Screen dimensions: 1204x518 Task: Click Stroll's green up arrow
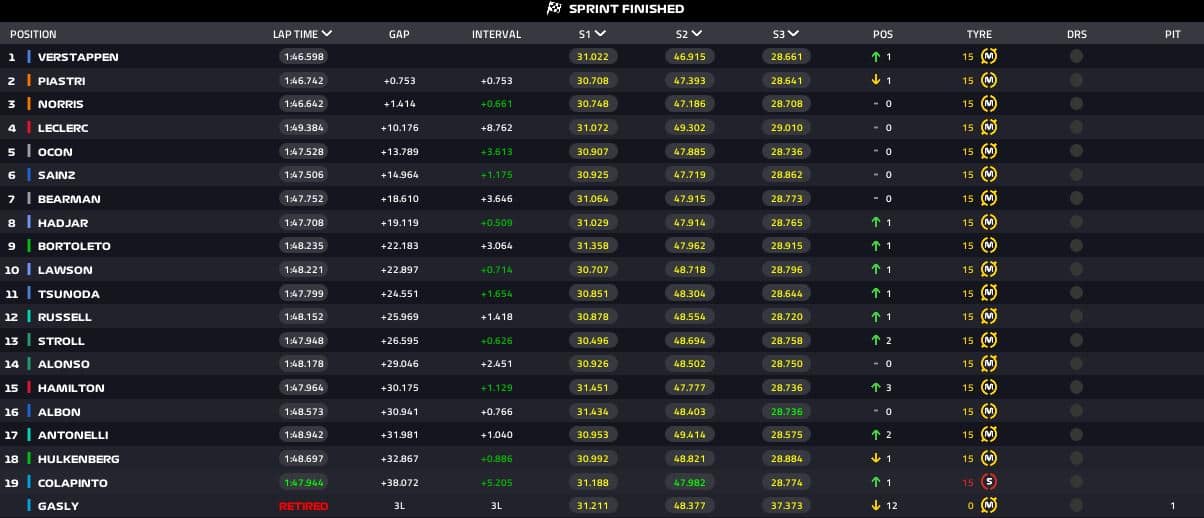coord(876,340)
